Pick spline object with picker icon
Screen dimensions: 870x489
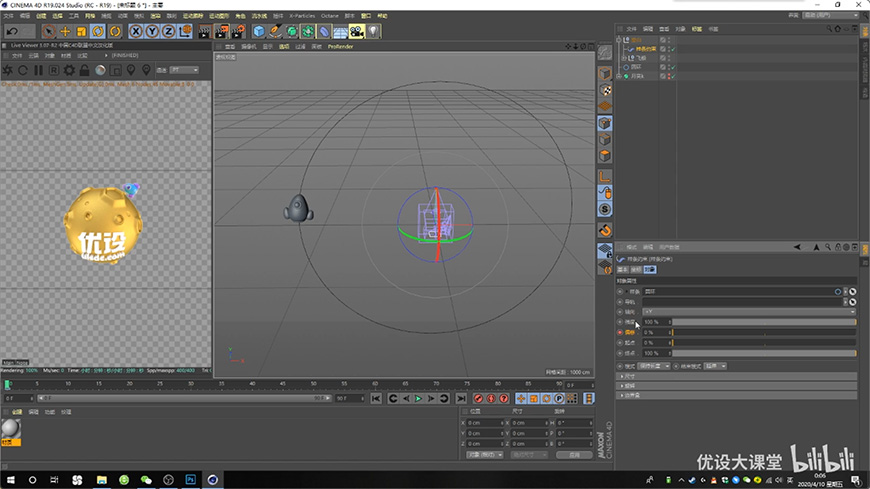pos(853,291)
